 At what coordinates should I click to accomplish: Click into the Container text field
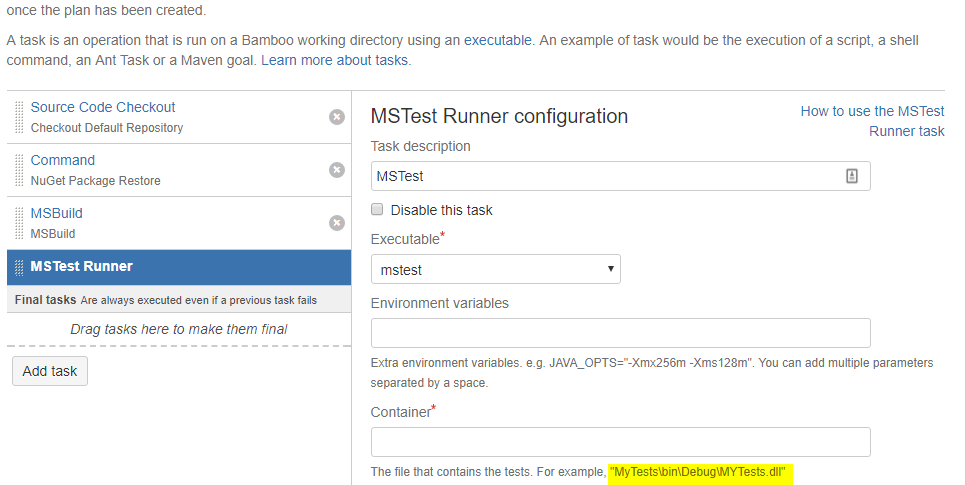pyautogui.click(x=620, y=442)
